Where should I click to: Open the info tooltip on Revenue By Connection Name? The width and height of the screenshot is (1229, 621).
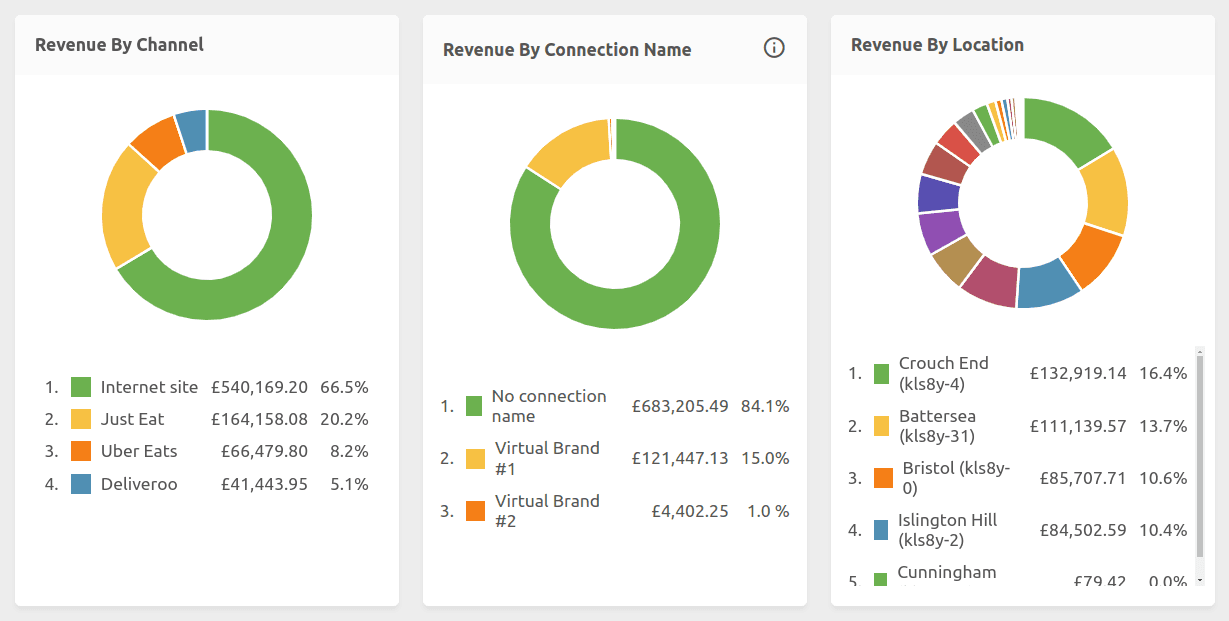774,48
